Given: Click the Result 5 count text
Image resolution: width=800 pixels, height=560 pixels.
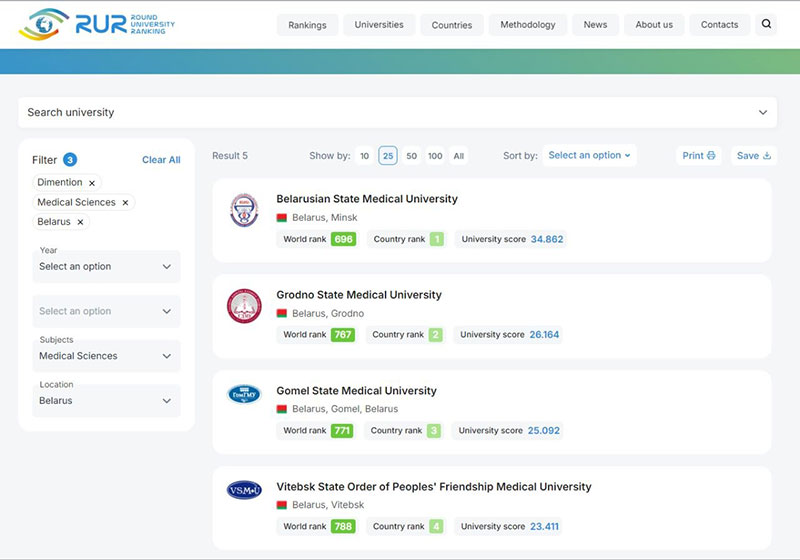Looking at the screenshot, I should click(x=230, y=156).
